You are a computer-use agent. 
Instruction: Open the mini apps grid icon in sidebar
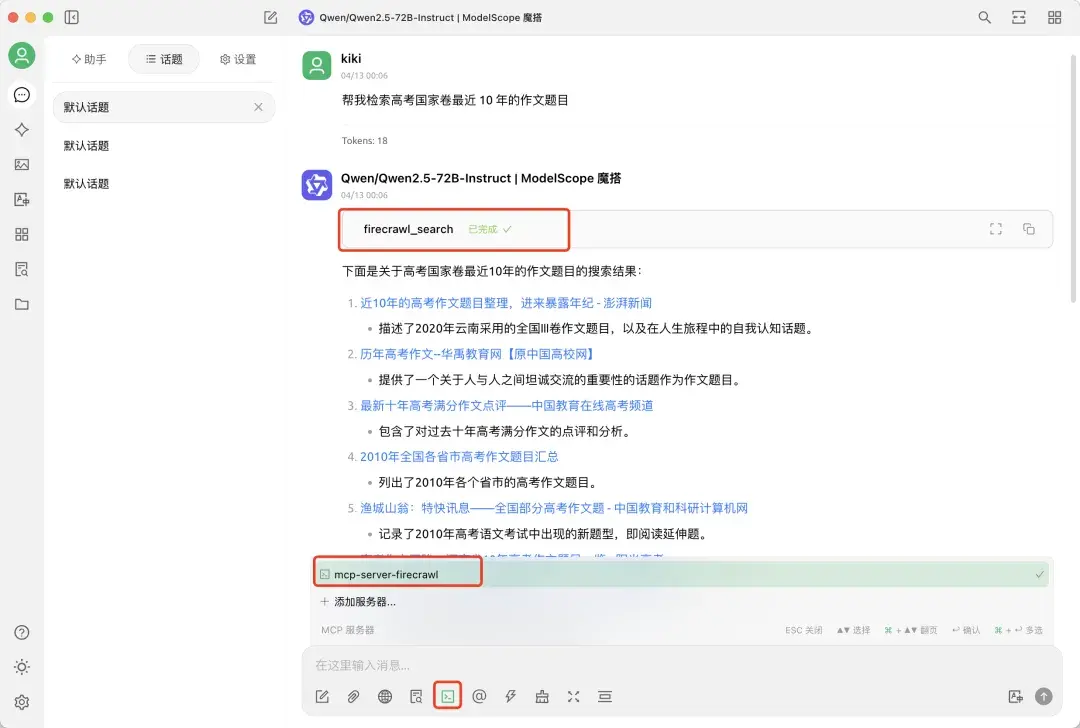pos(22,234)
